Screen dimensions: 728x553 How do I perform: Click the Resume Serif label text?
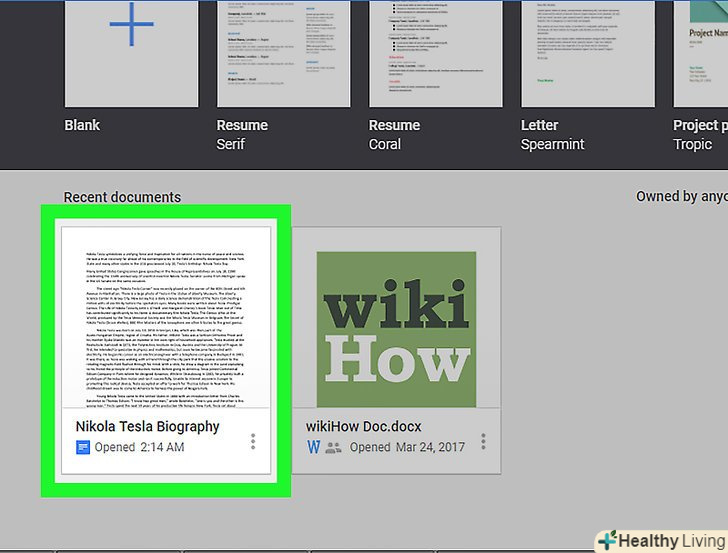coord(242,135)
